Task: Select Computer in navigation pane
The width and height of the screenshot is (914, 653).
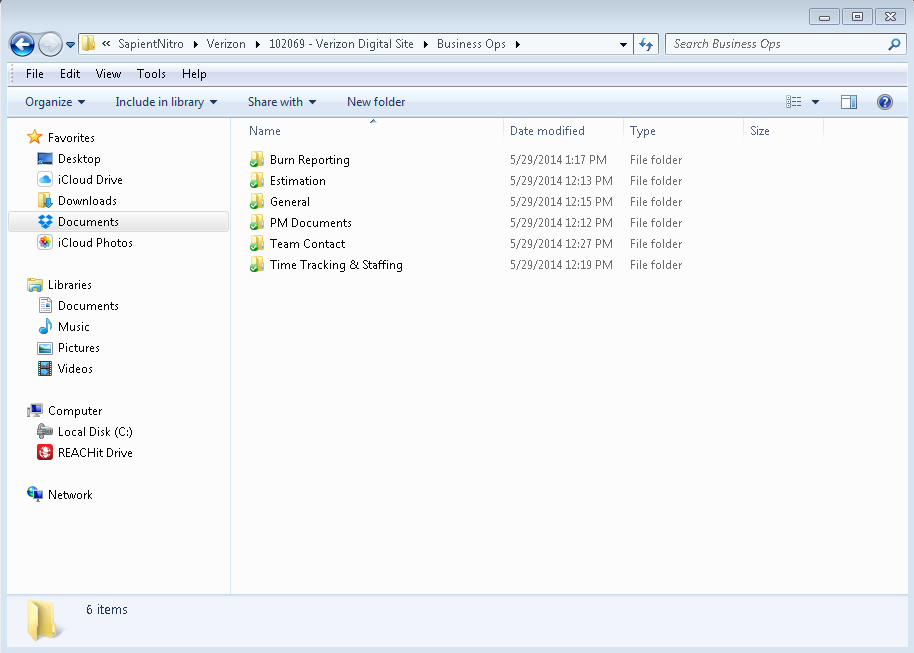Action: tap(75, 410)
